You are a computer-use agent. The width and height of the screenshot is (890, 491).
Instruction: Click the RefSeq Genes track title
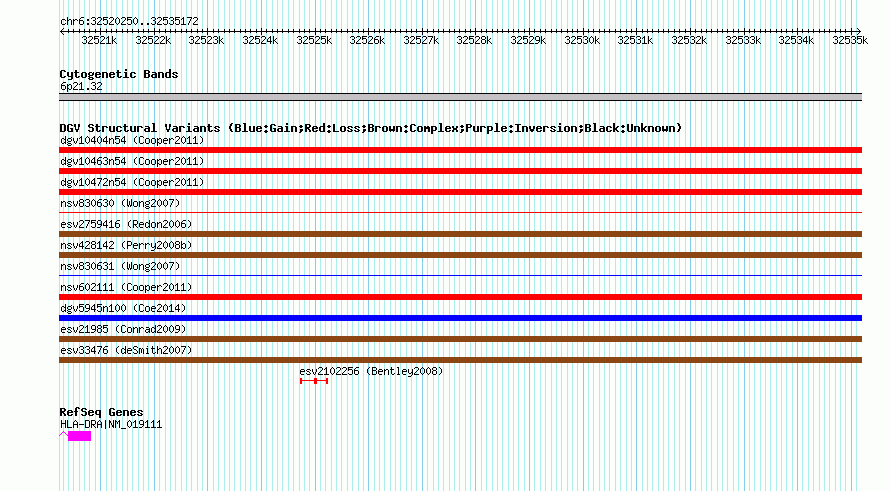pos(101,412)
